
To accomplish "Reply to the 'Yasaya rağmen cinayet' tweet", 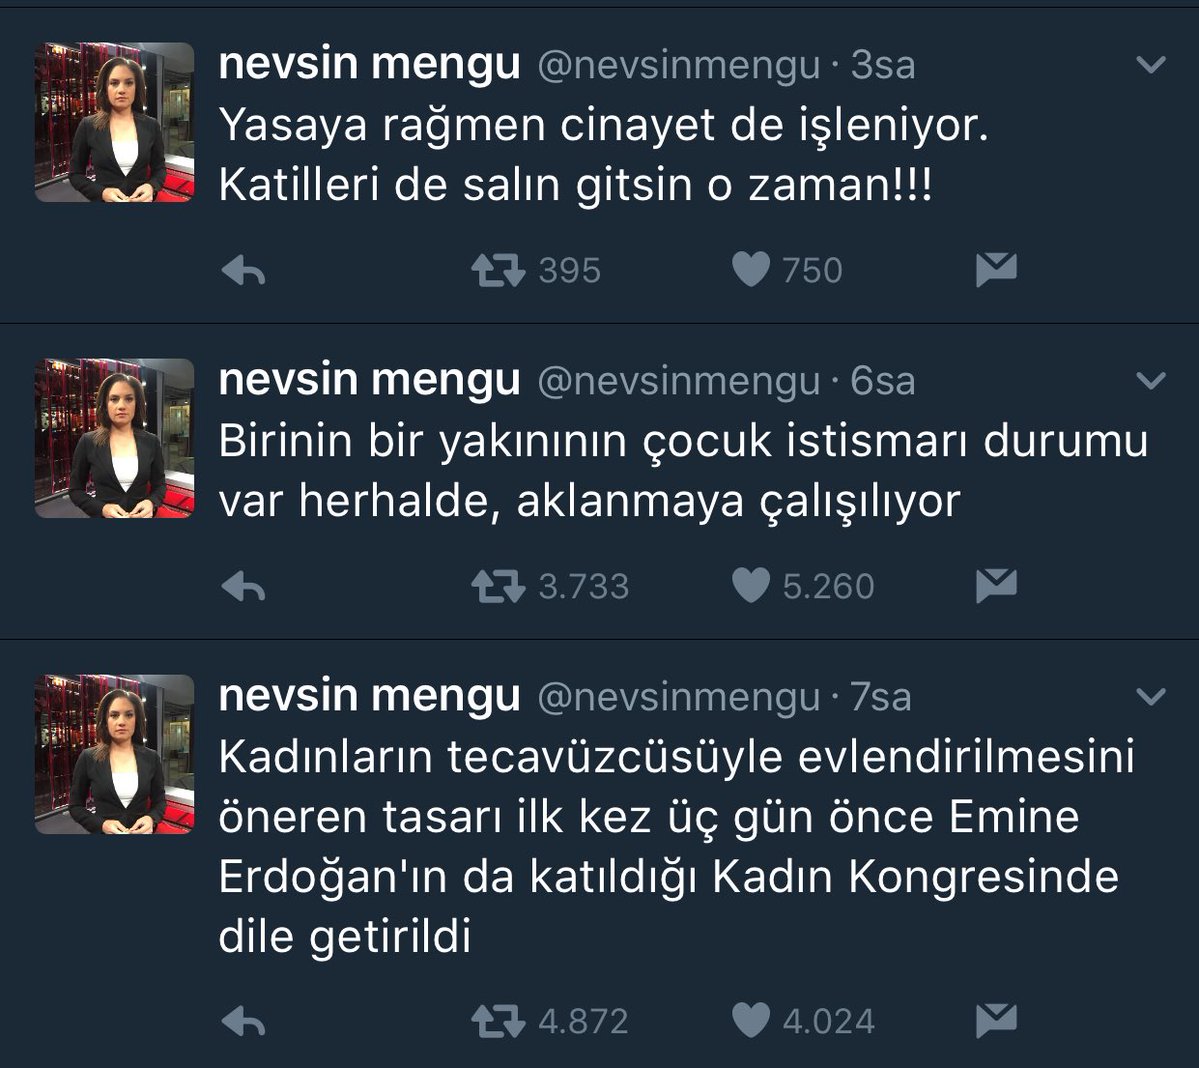I will click(x=243, y=270).
